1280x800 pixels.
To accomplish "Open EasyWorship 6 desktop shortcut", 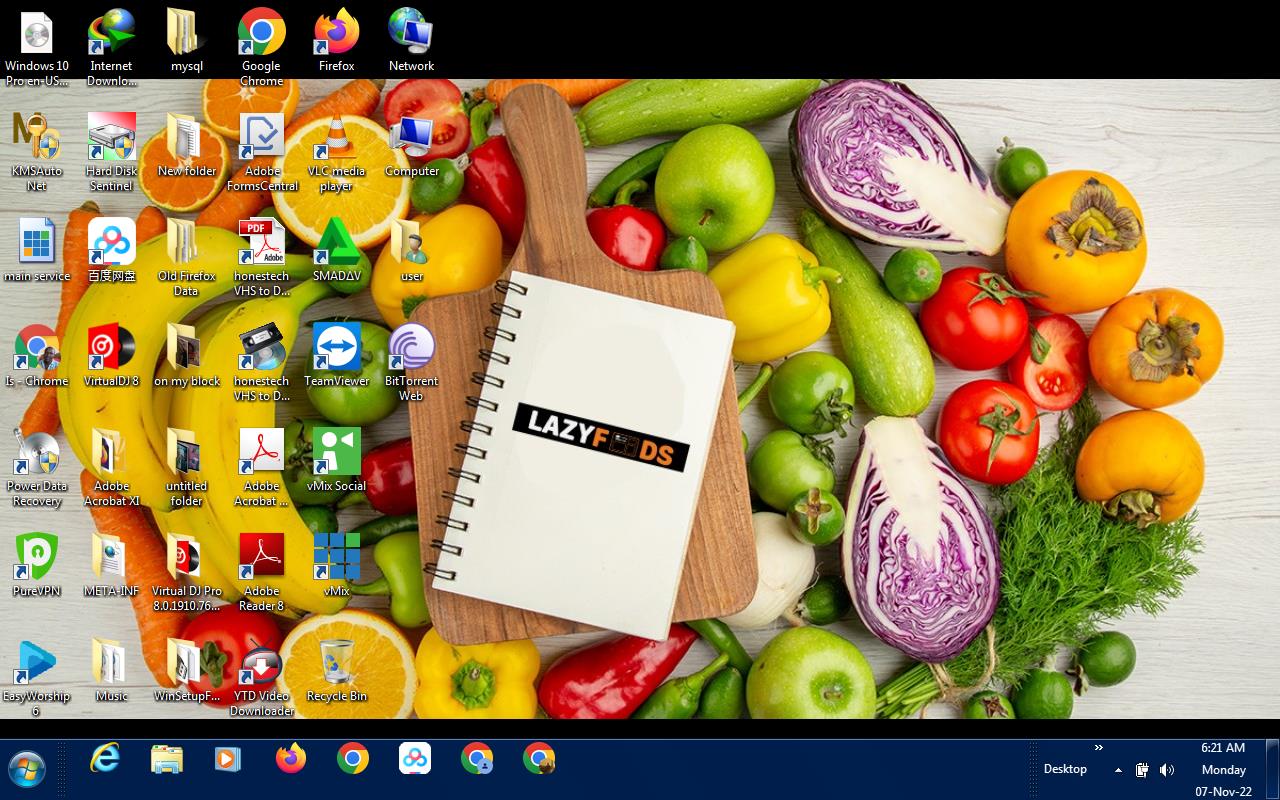I will coord(37,666).
